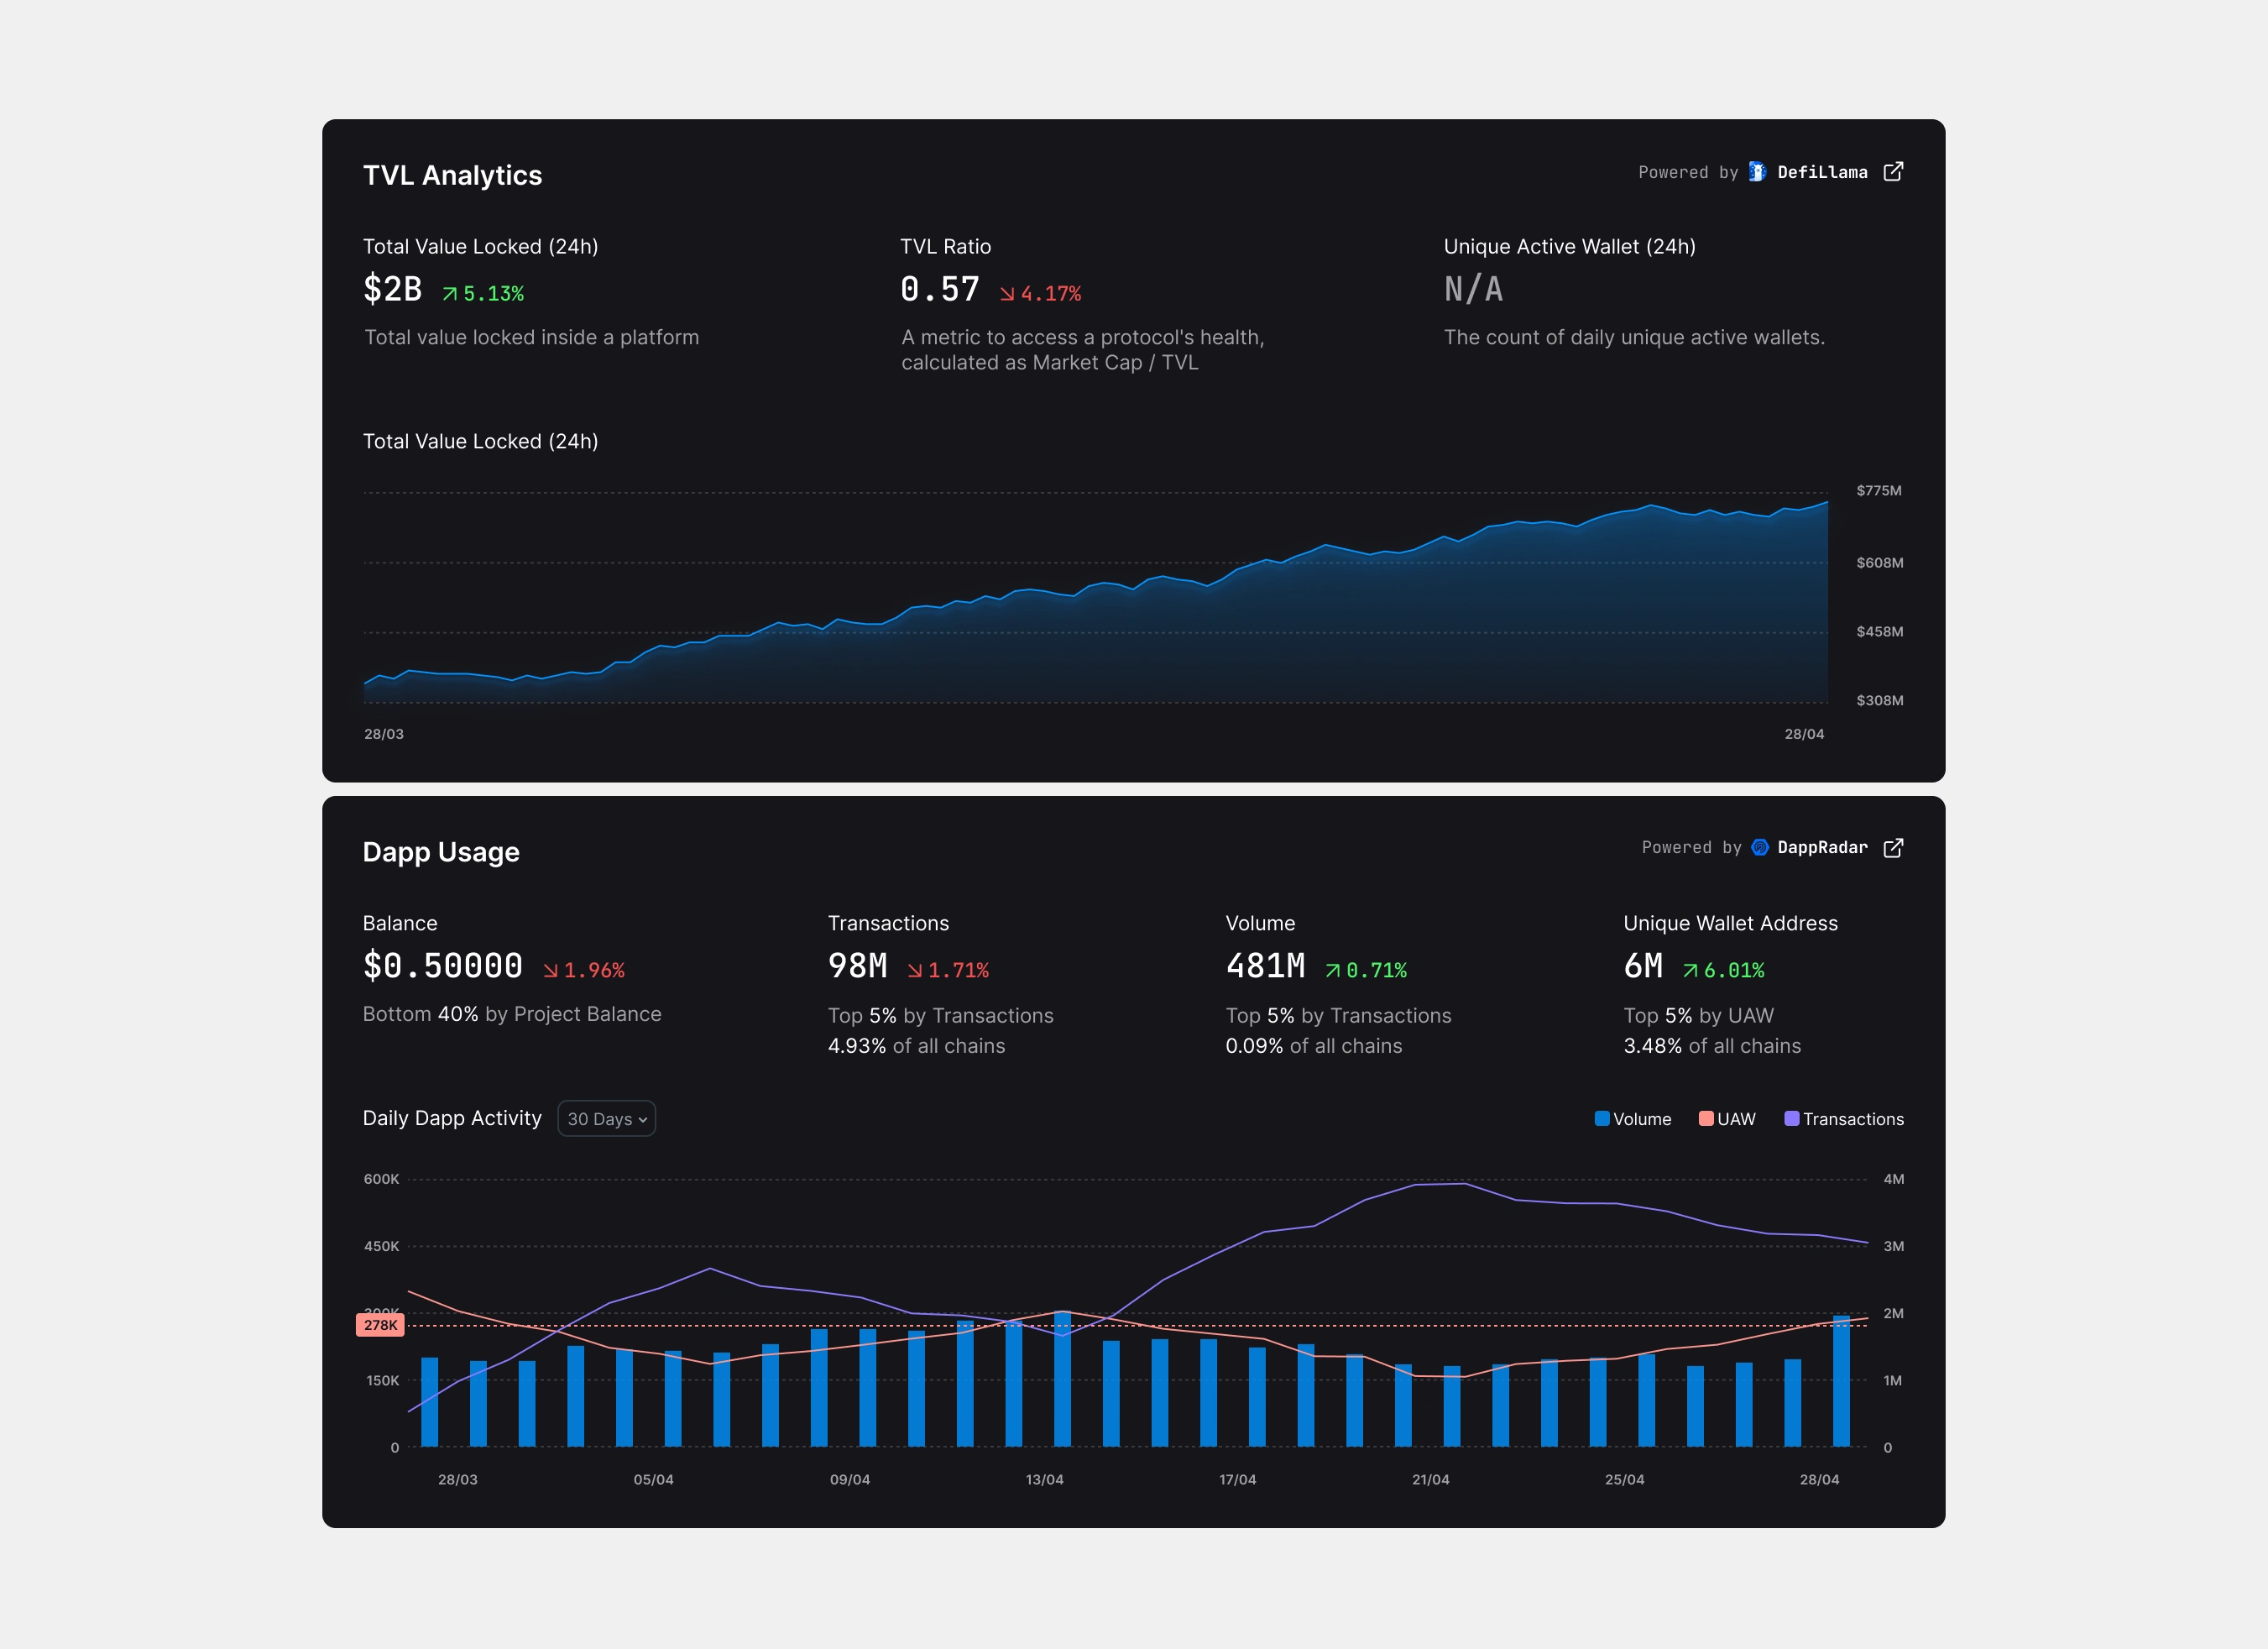Click the 278K marker on the chart axis
Screen dimensions: 2268x1649
pos(380,1325)
